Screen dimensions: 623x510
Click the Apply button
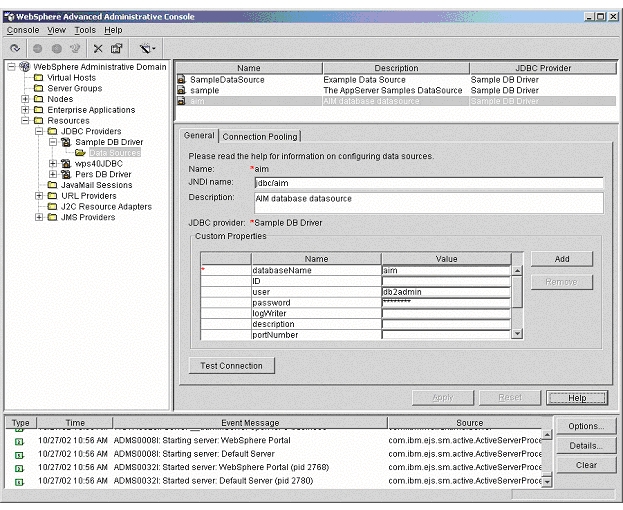pyautogui.click(x=443, y=398)
